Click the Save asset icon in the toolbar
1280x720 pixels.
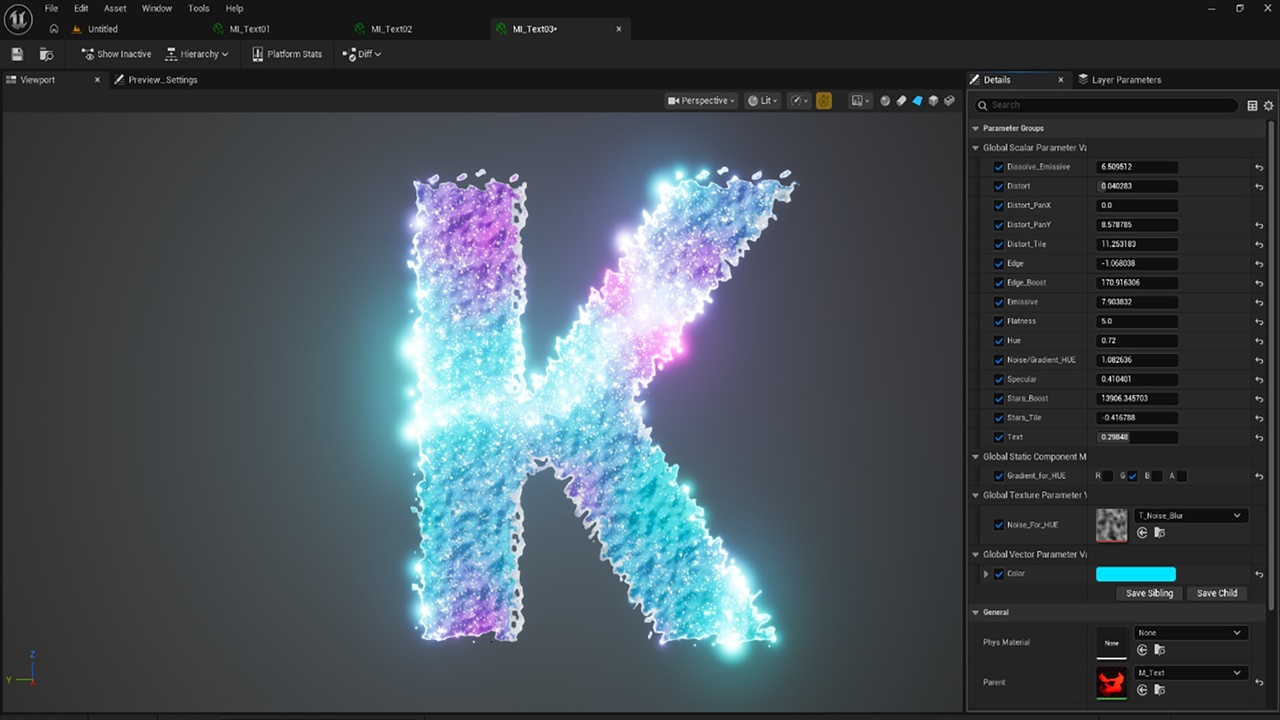(x=17, y=54)
